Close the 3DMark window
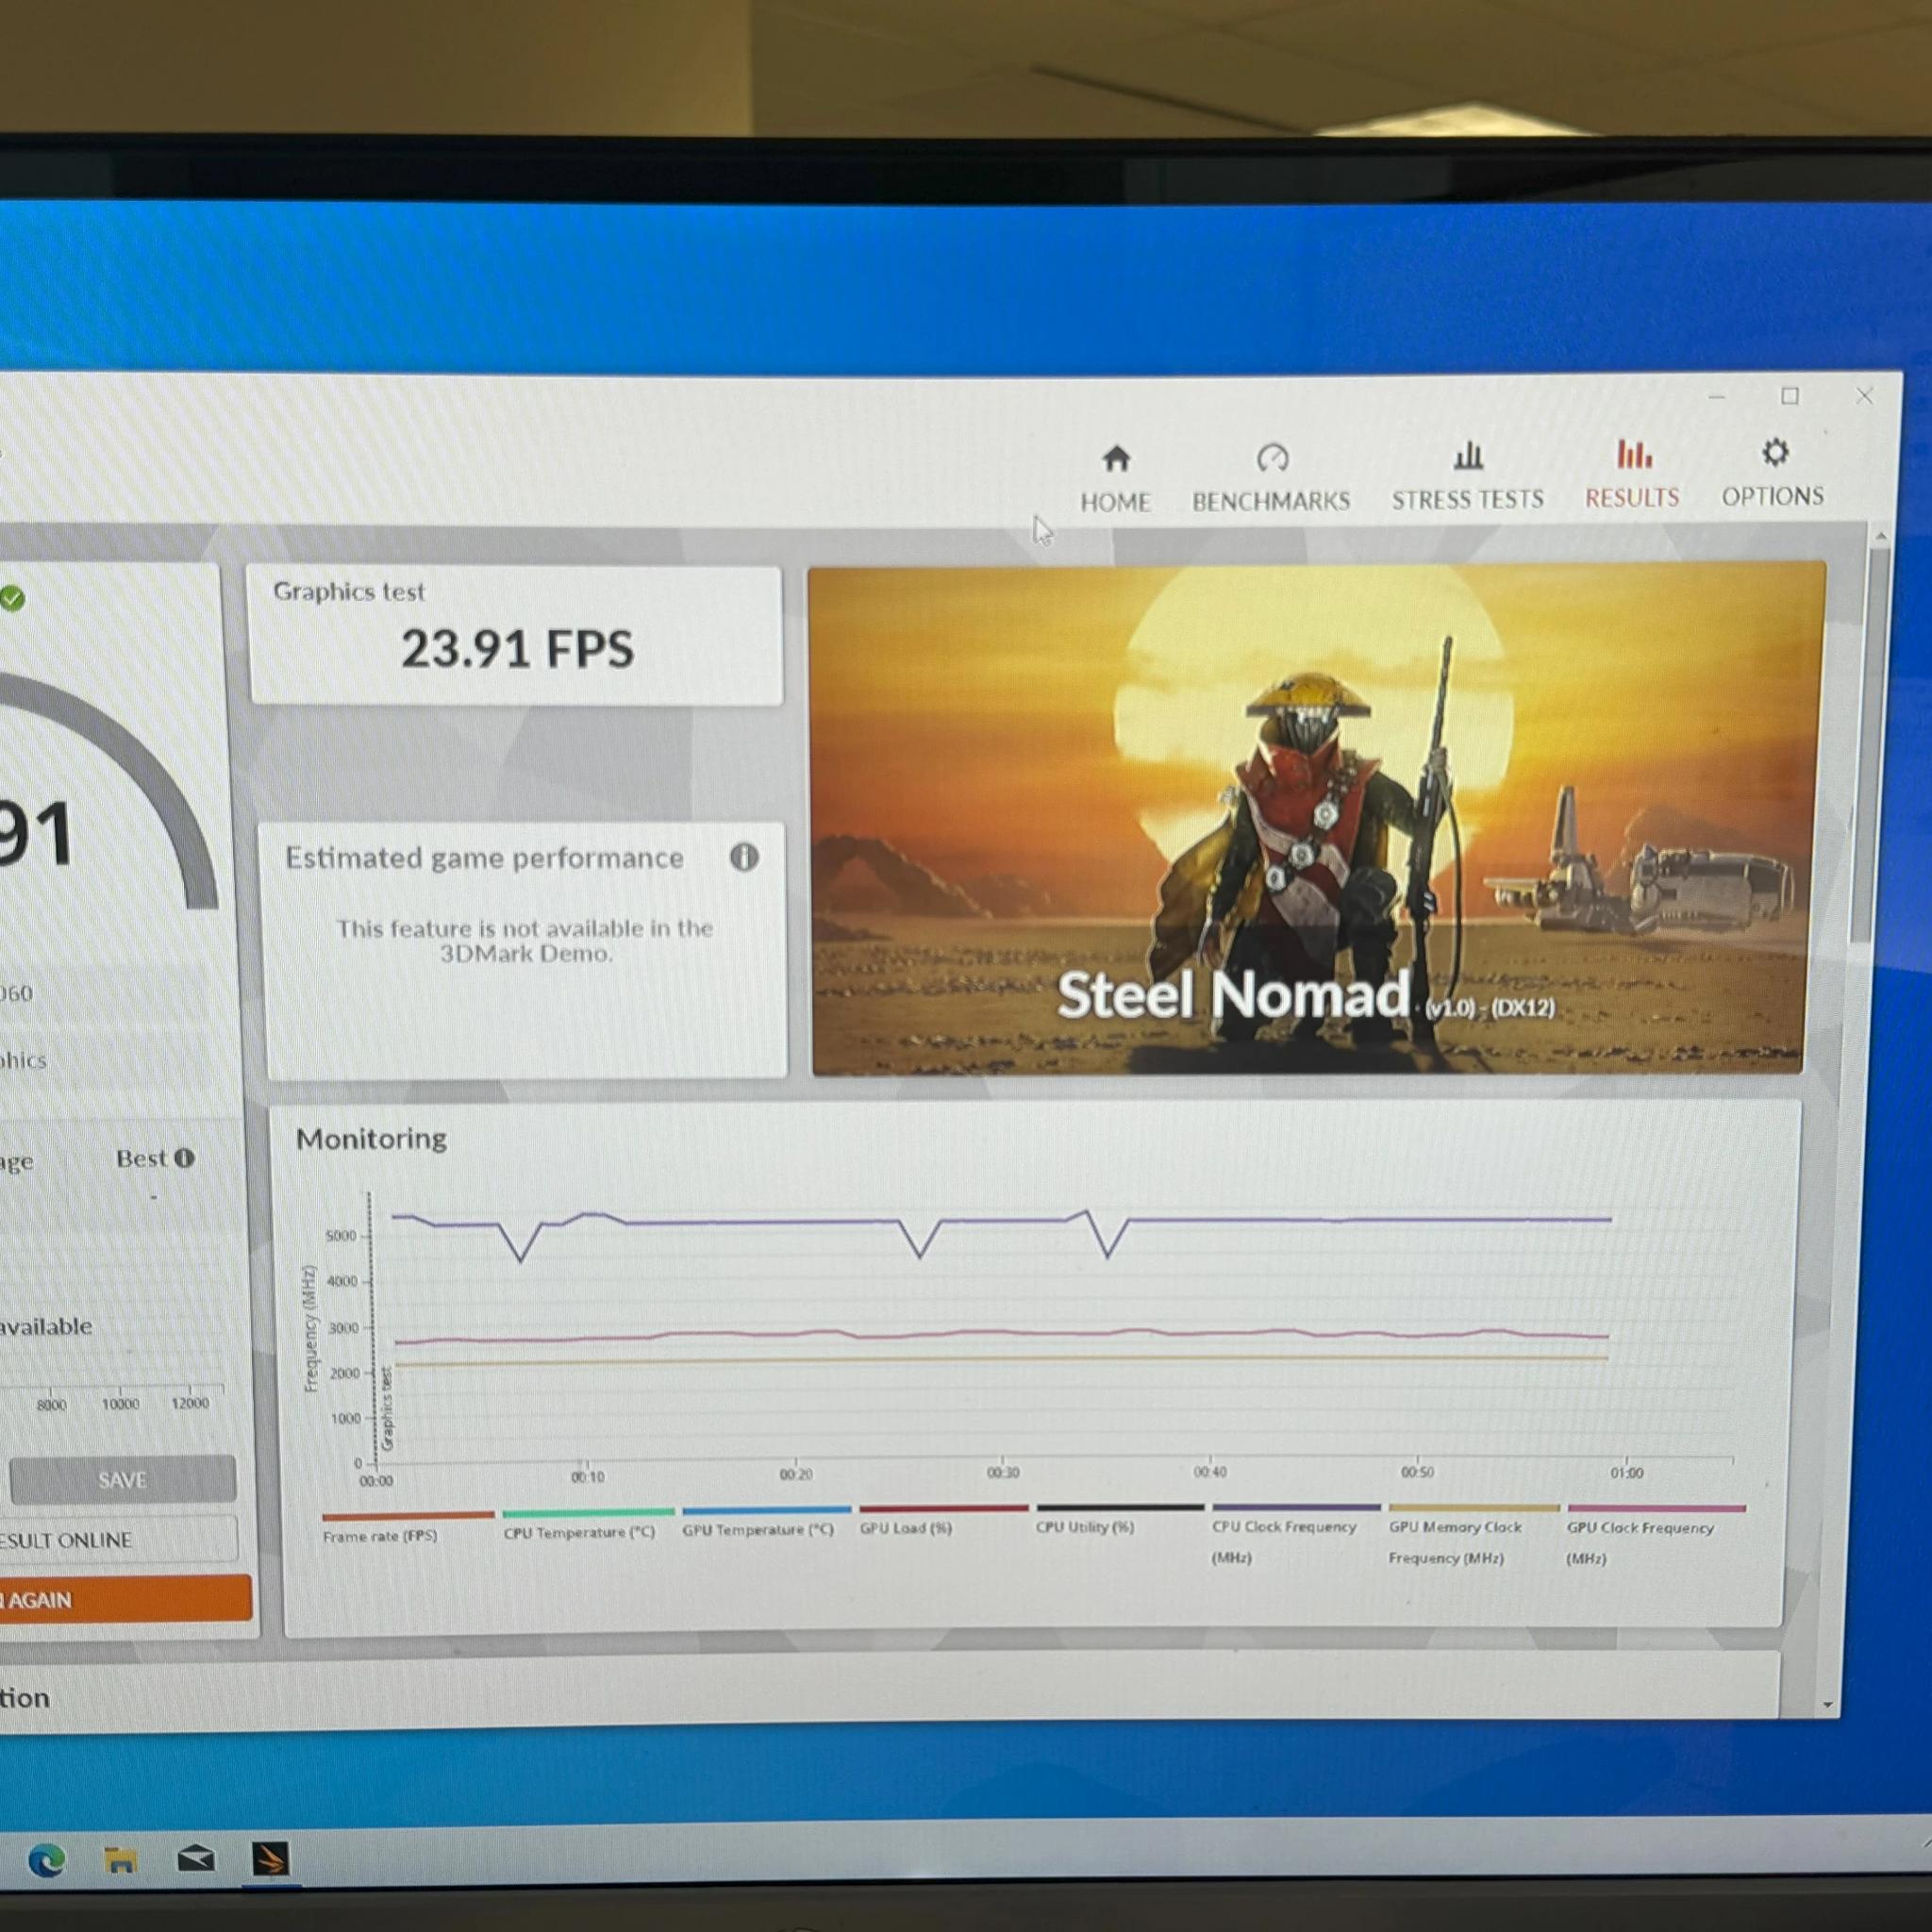The width and height of the screenshot is (1932, 1932). 1865,396
